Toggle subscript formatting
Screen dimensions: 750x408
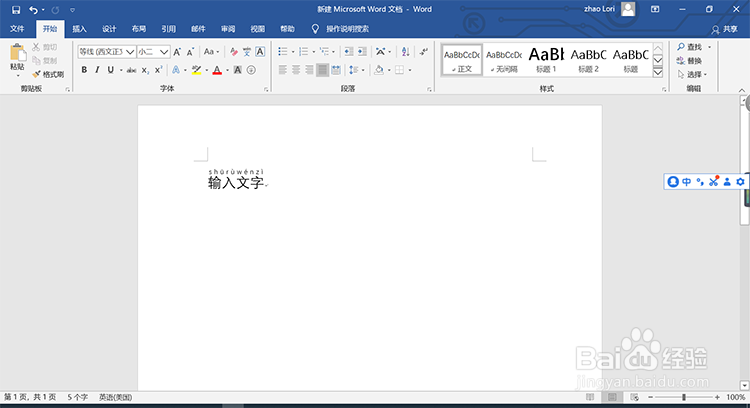coord(145,70)
